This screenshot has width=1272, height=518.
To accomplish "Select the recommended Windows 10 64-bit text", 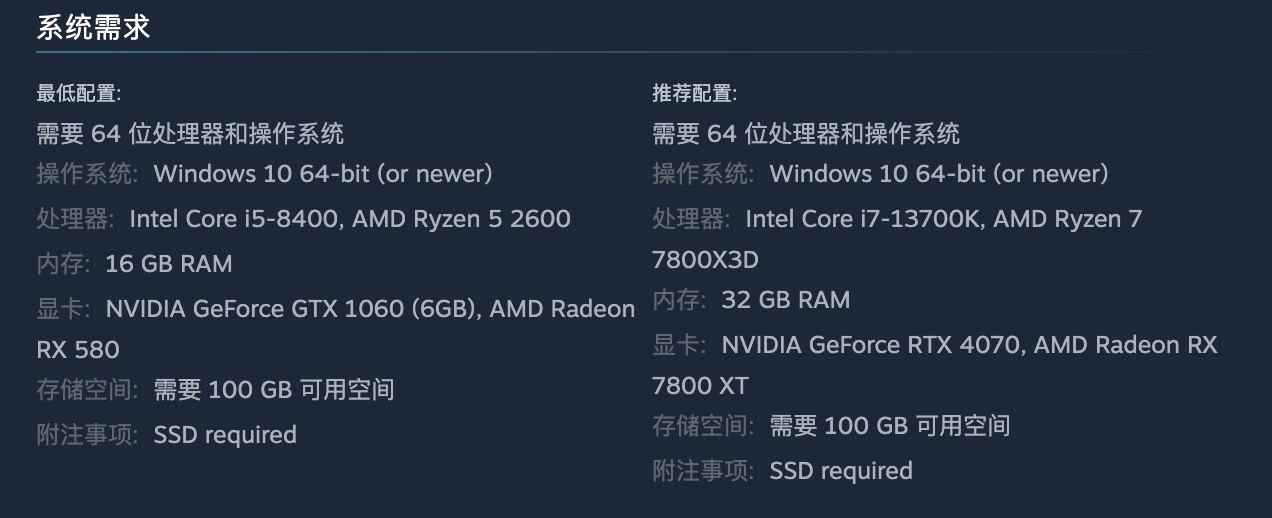I will click(x=939, y=174).
